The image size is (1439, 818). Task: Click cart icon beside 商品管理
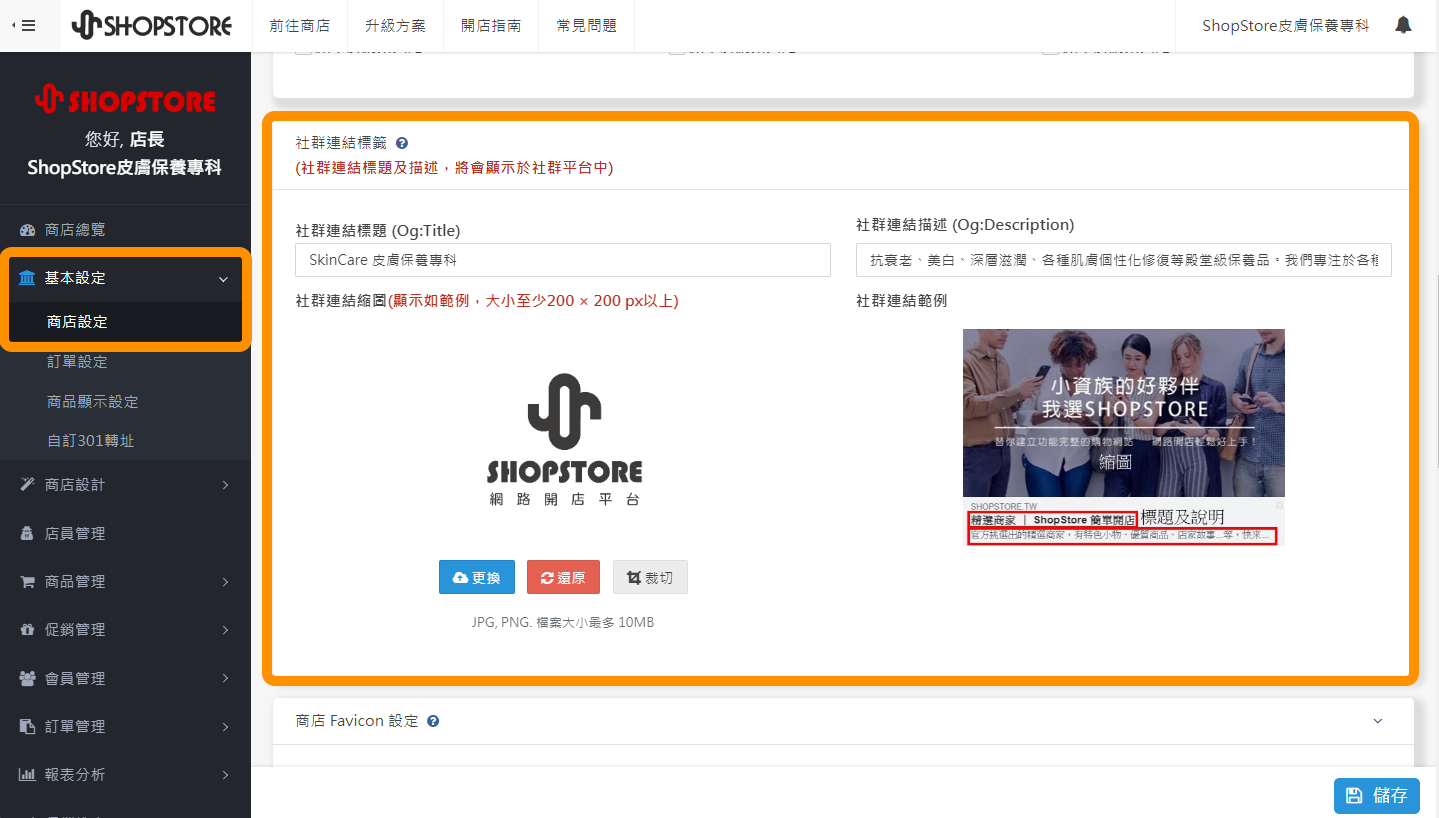(x=27, y=582)
